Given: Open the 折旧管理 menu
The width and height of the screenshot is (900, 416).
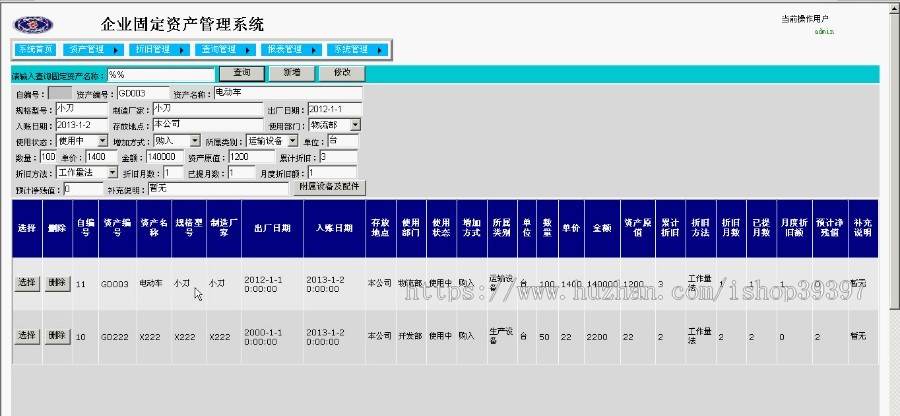Looking at the screenshot, I should tap(159, 49).
